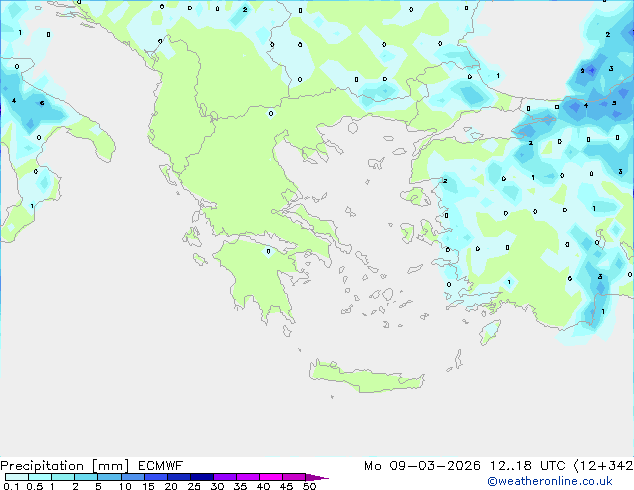Click the 5–10 mm legend color box
This screenshot has width=634, height=490.
[x=109, y=477]
